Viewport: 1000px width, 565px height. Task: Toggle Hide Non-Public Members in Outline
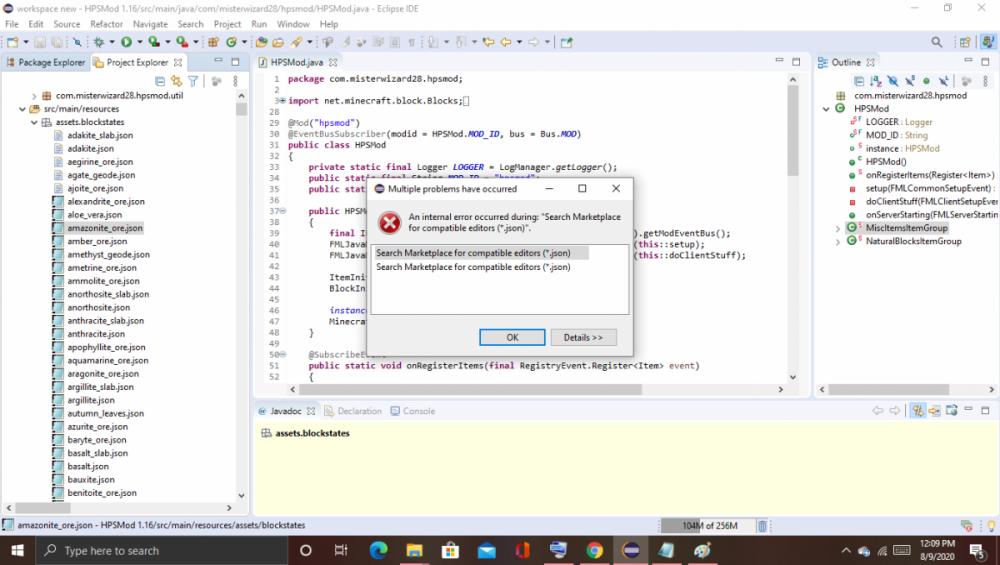(926, 81)
